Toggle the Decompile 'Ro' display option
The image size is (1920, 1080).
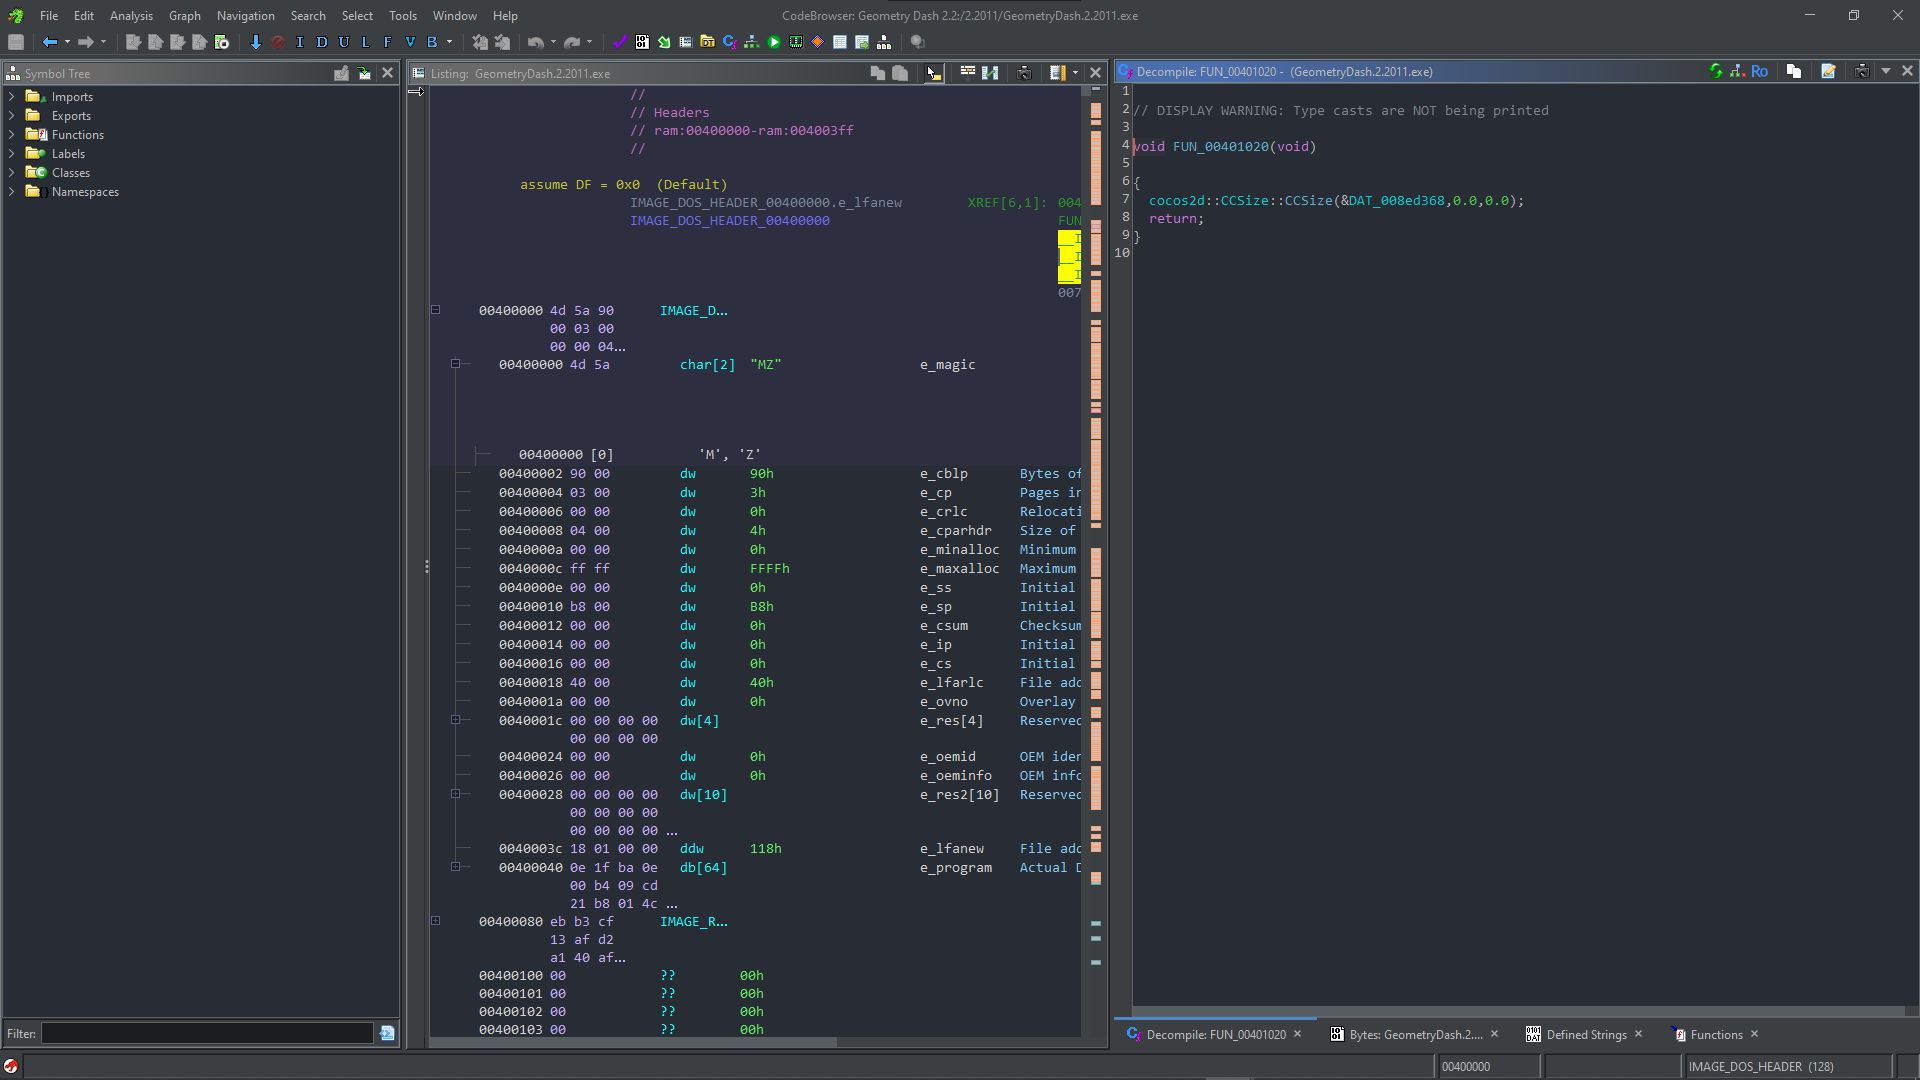click(1759, 71)
